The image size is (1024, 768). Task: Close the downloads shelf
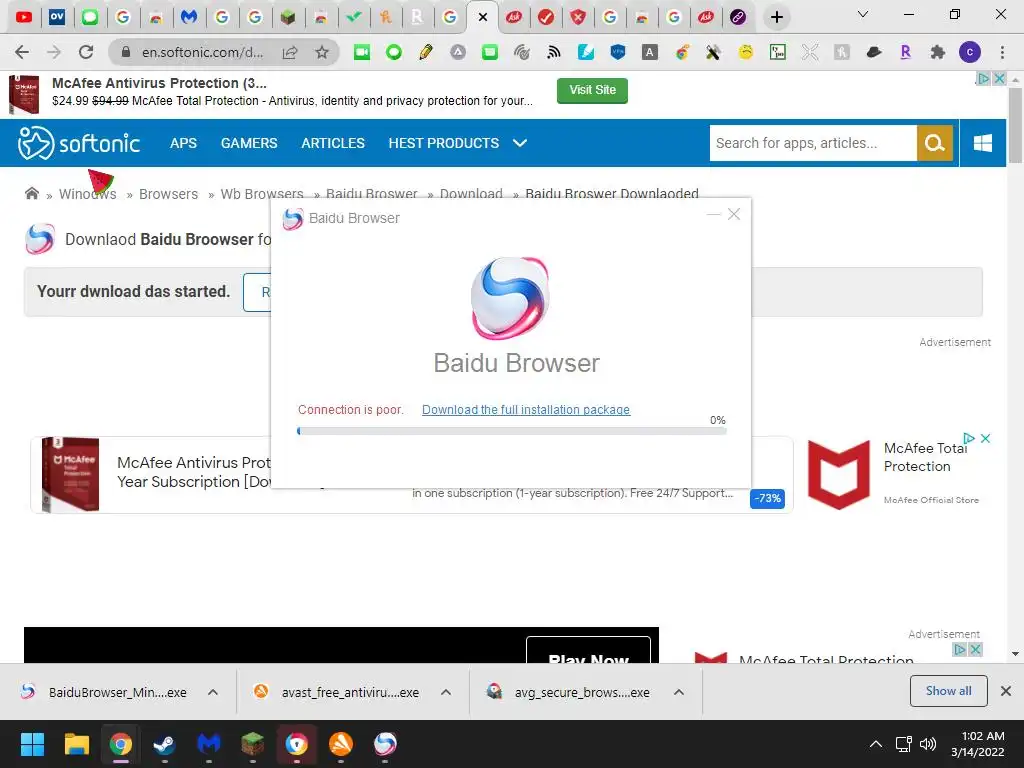(1006, 691)
